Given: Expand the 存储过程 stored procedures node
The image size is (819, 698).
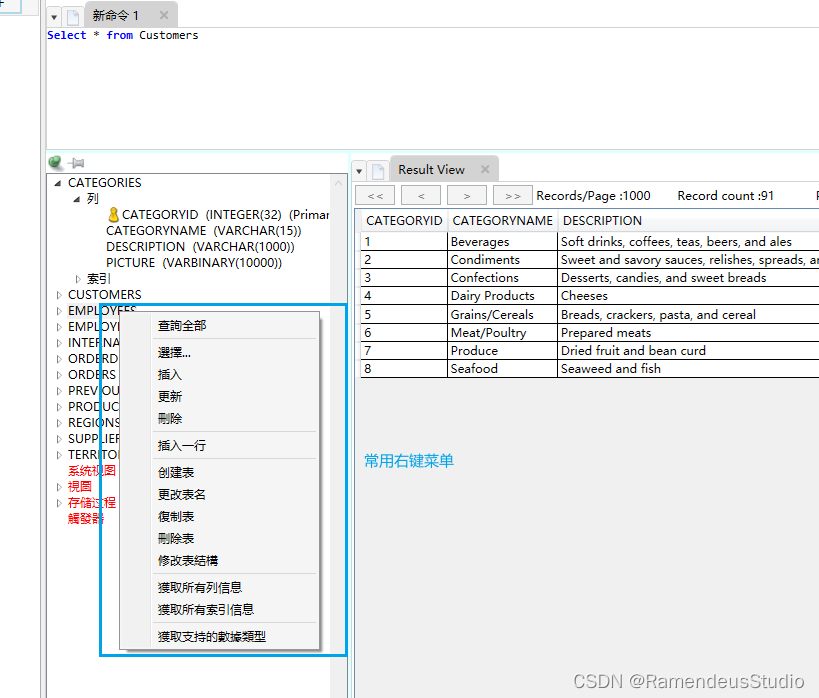Looking at the screenshot, I should point(59,503).
